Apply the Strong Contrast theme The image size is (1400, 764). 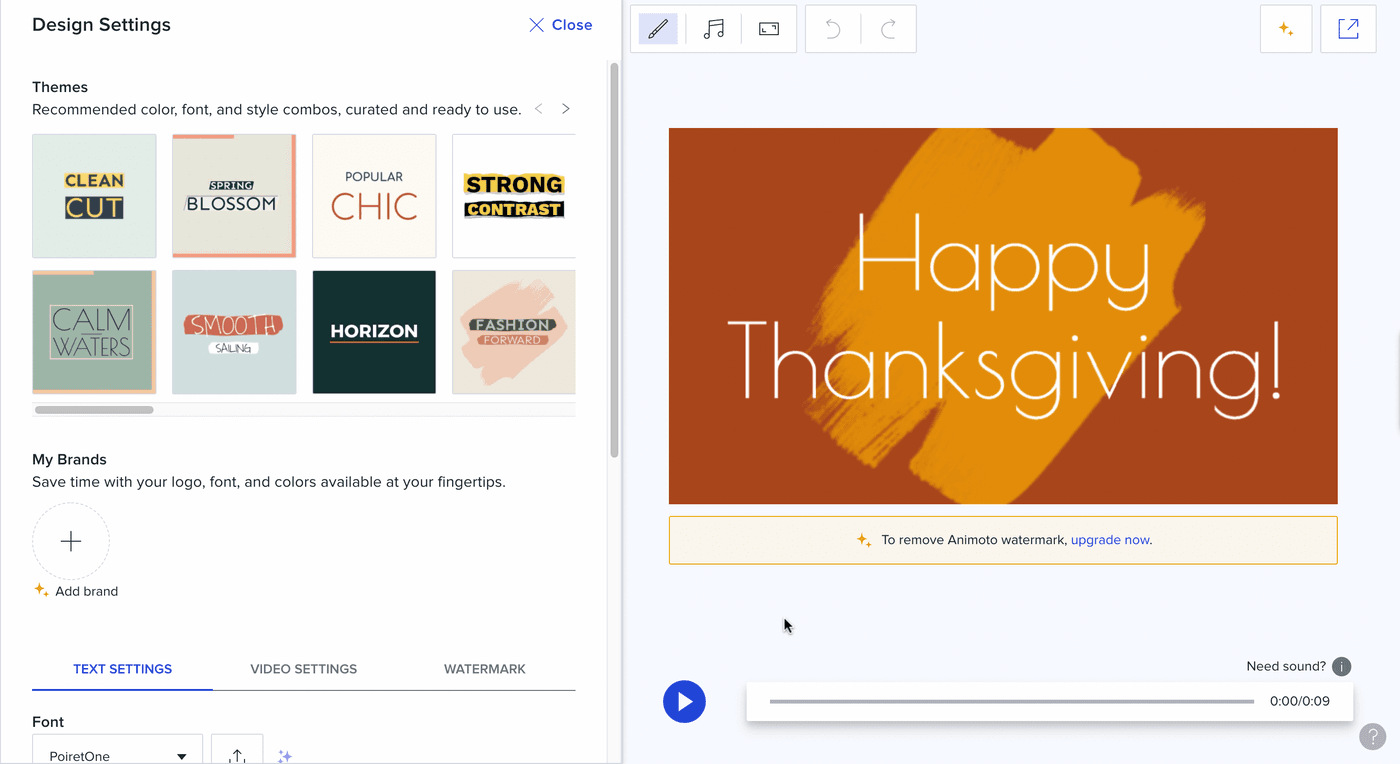click(514, 196)
